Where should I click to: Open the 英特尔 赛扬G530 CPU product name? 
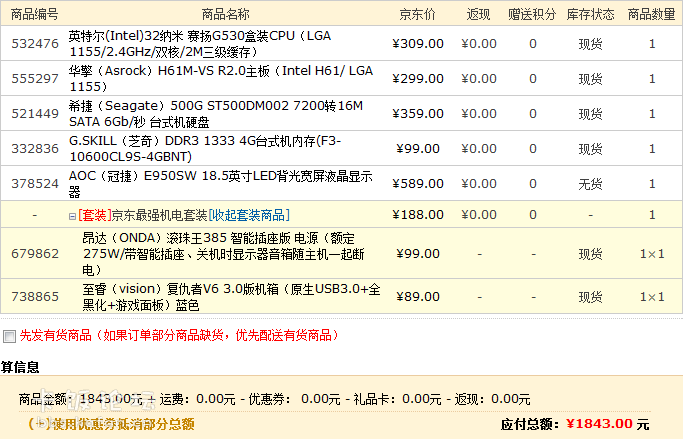click(x=200, y=44)
